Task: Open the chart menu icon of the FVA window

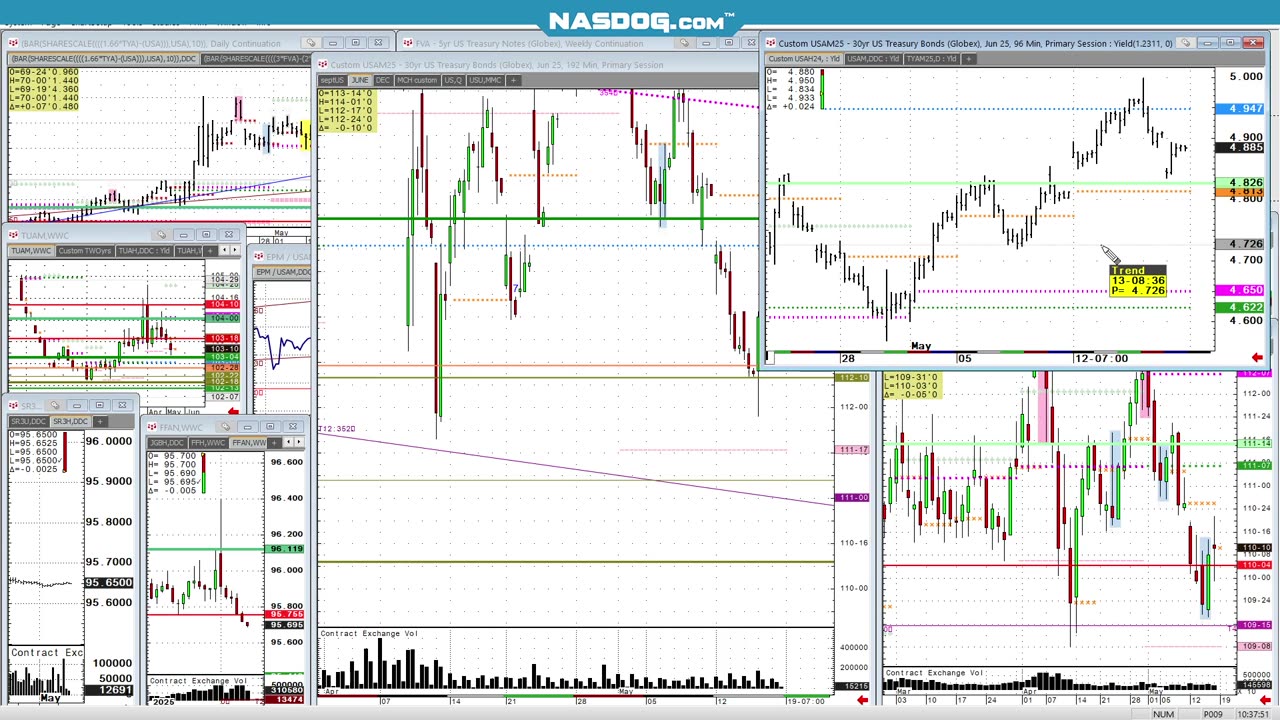Action: click(407, 43)
